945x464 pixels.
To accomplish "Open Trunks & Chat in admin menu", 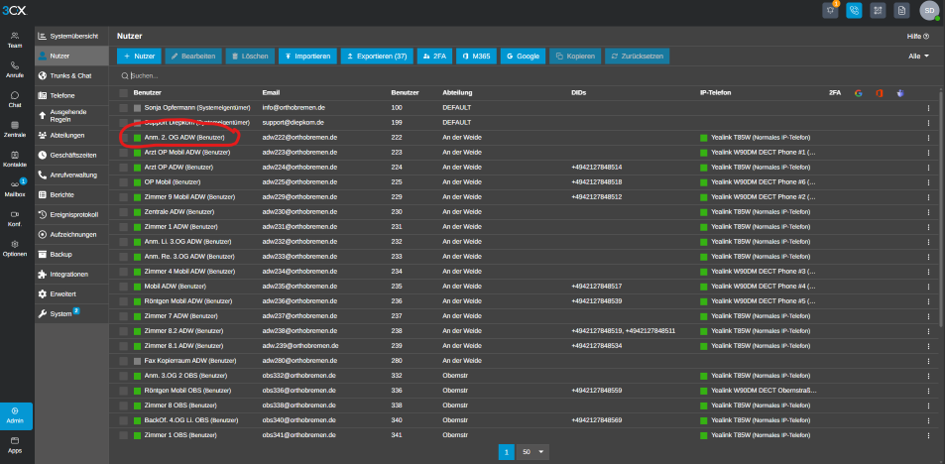I will 71,76.
